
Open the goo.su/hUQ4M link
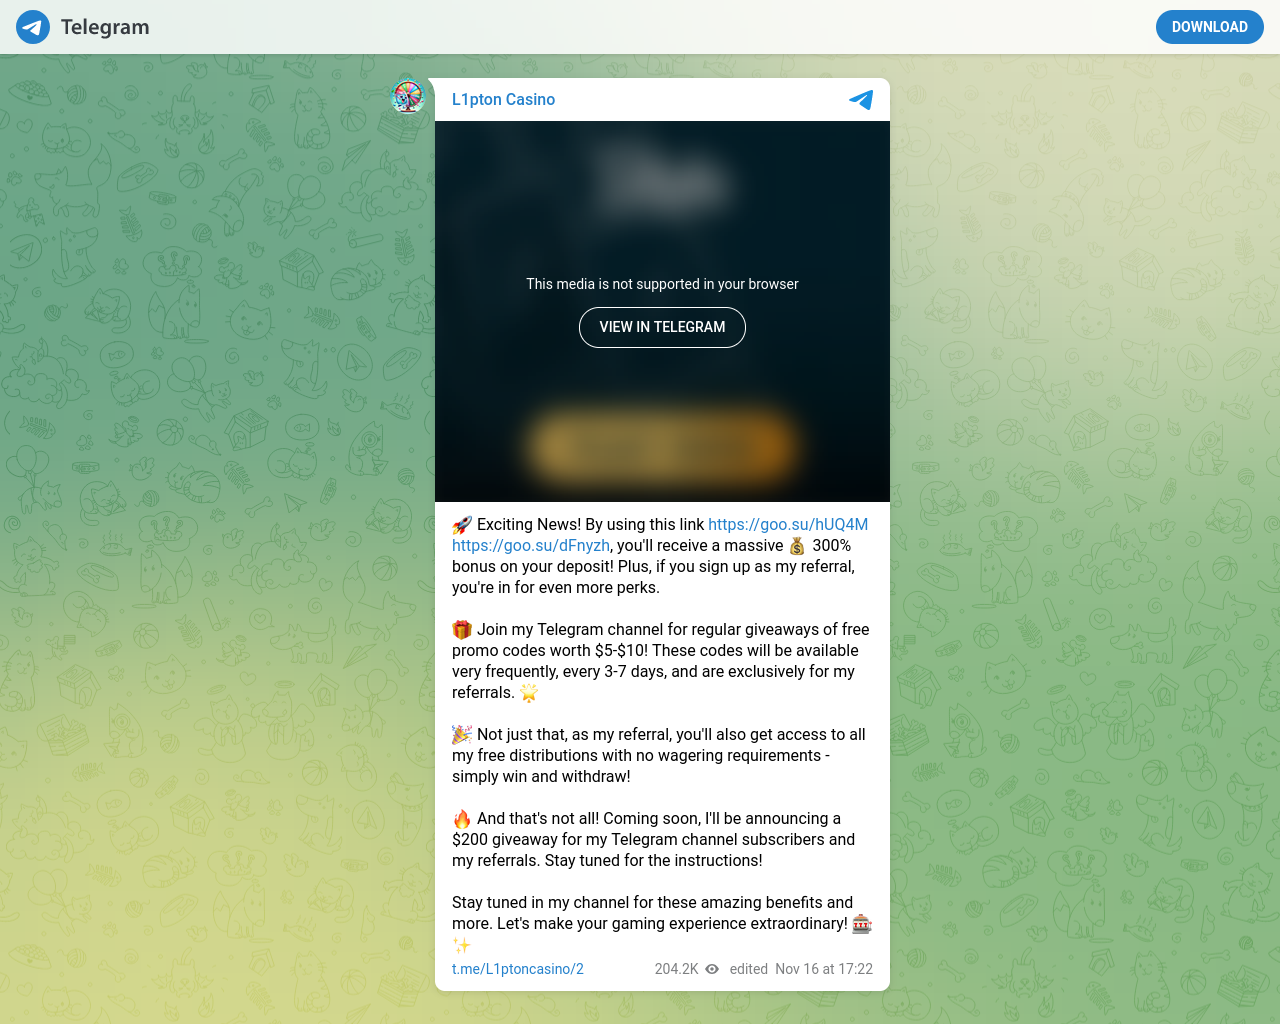[788, 524]
